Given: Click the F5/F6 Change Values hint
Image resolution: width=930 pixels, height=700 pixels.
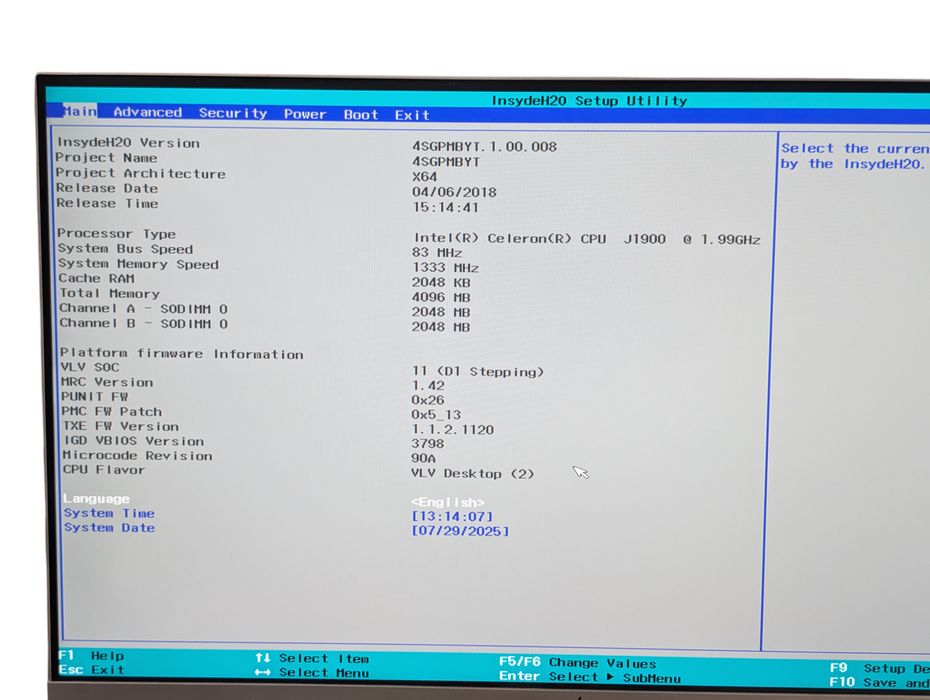Looking at the screenshot, I should pos(578,662).
